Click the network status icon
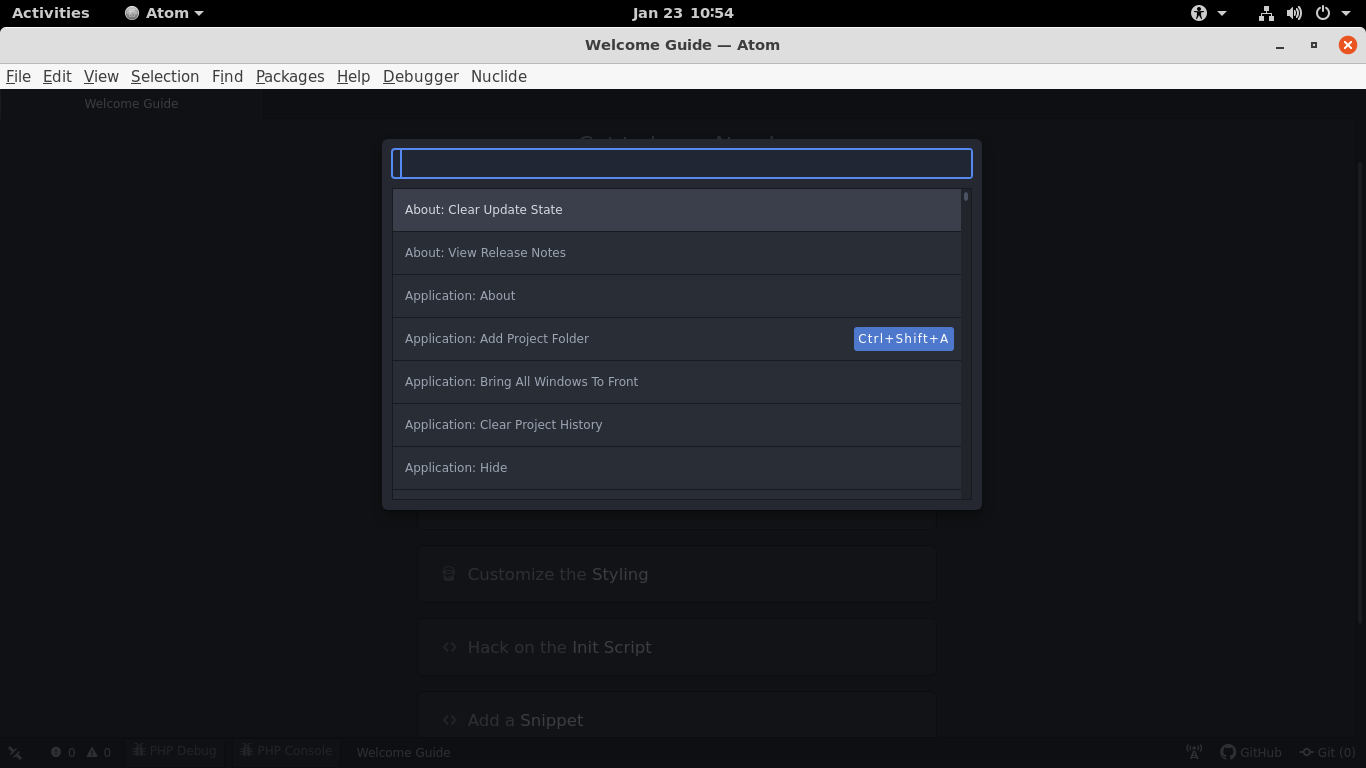The image size is (1366, 768). 1266,13
